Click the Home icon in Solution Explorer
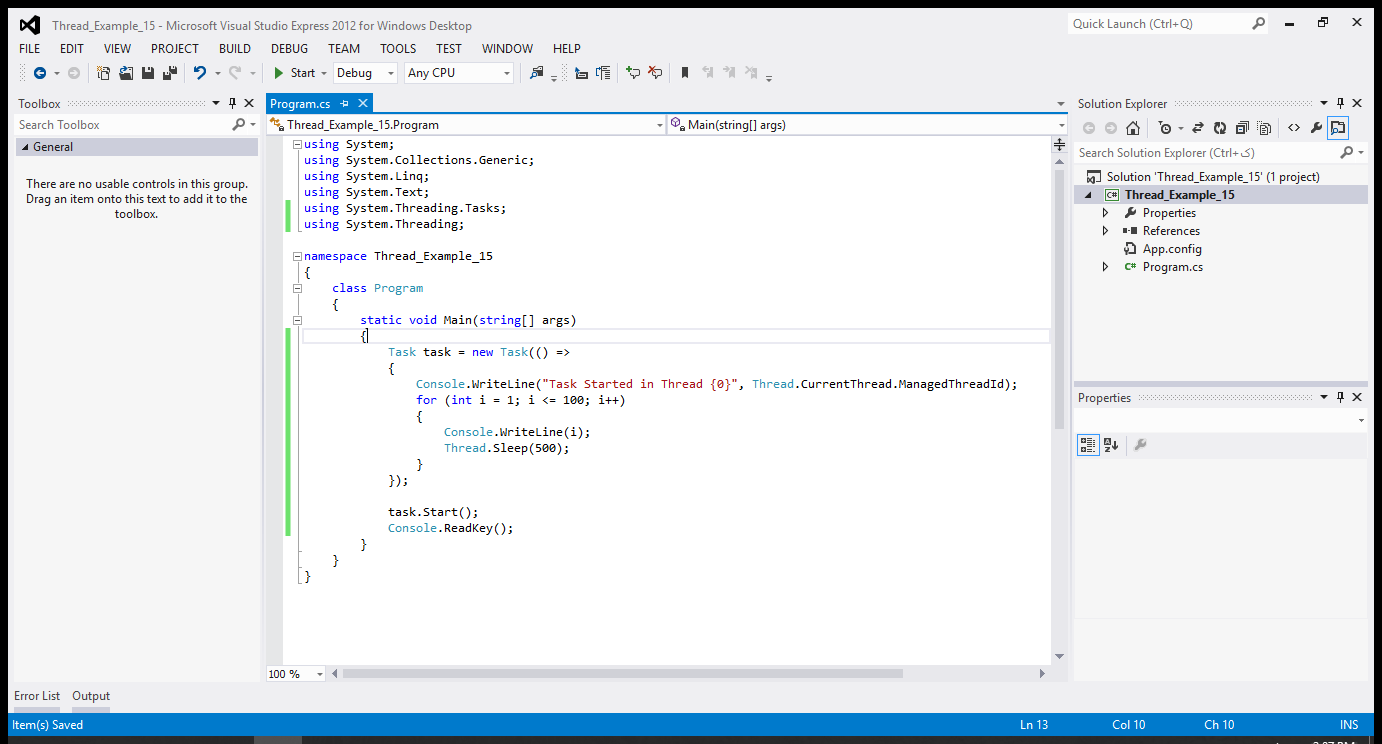The height and width of the screenshot is (744, 1382). click(x=1132, y=128)
